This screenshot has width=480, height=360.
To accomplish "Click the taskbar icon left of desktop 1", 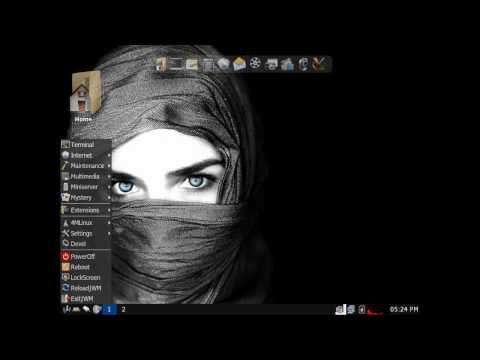I will click(x=97, y=309).
